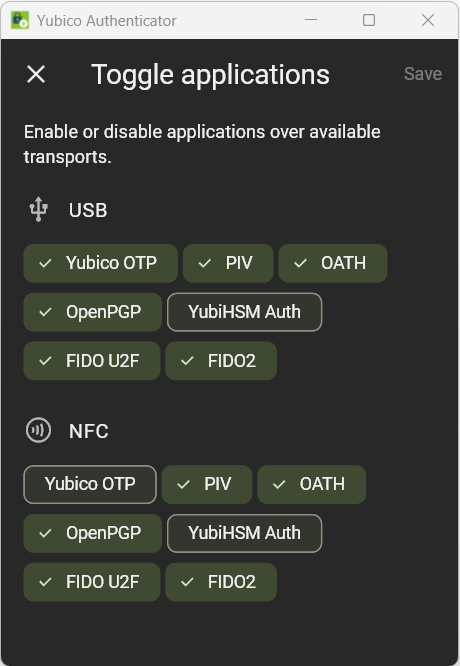Enable YubiHSM Auth over USB
This screenshot has width=460, height=666.
(245, 312)
